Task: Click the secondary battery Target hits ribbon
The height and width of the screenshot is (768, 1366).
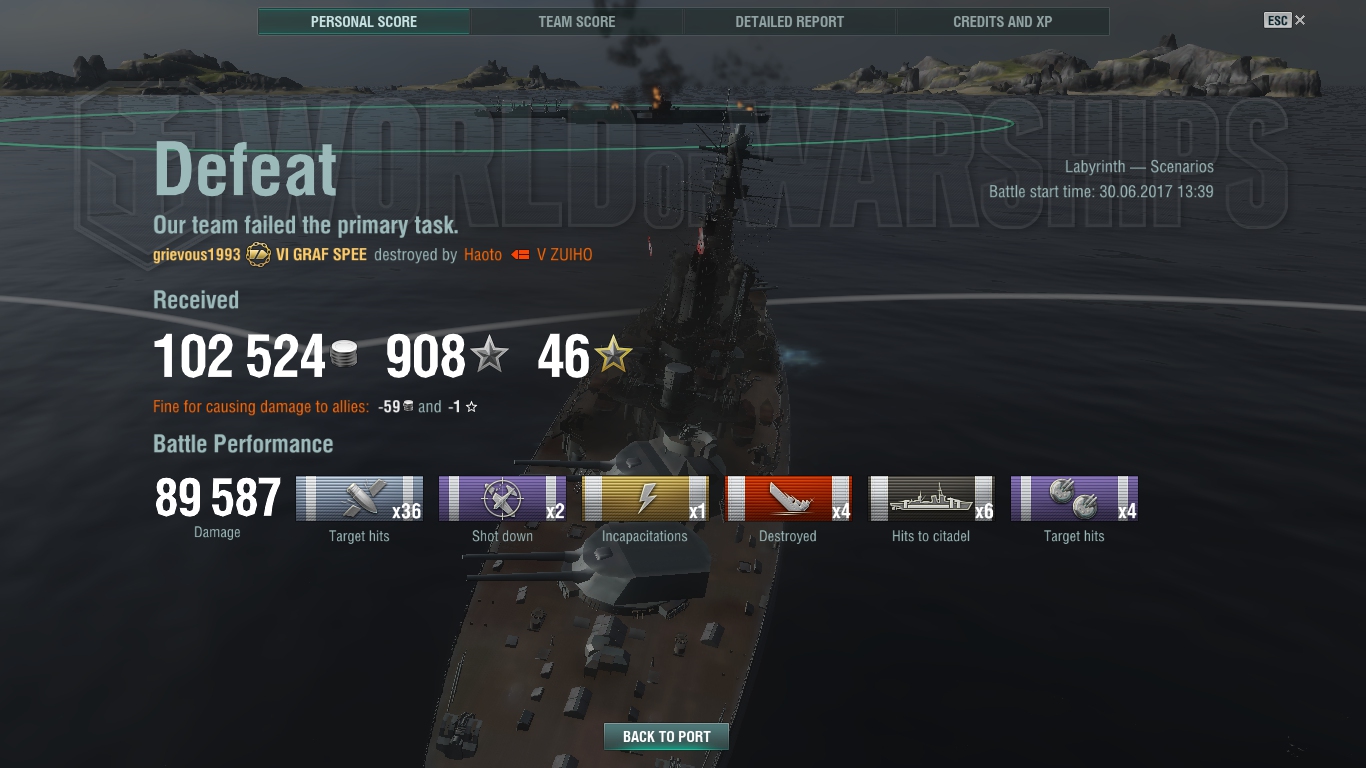Action: coord(1074,498)
